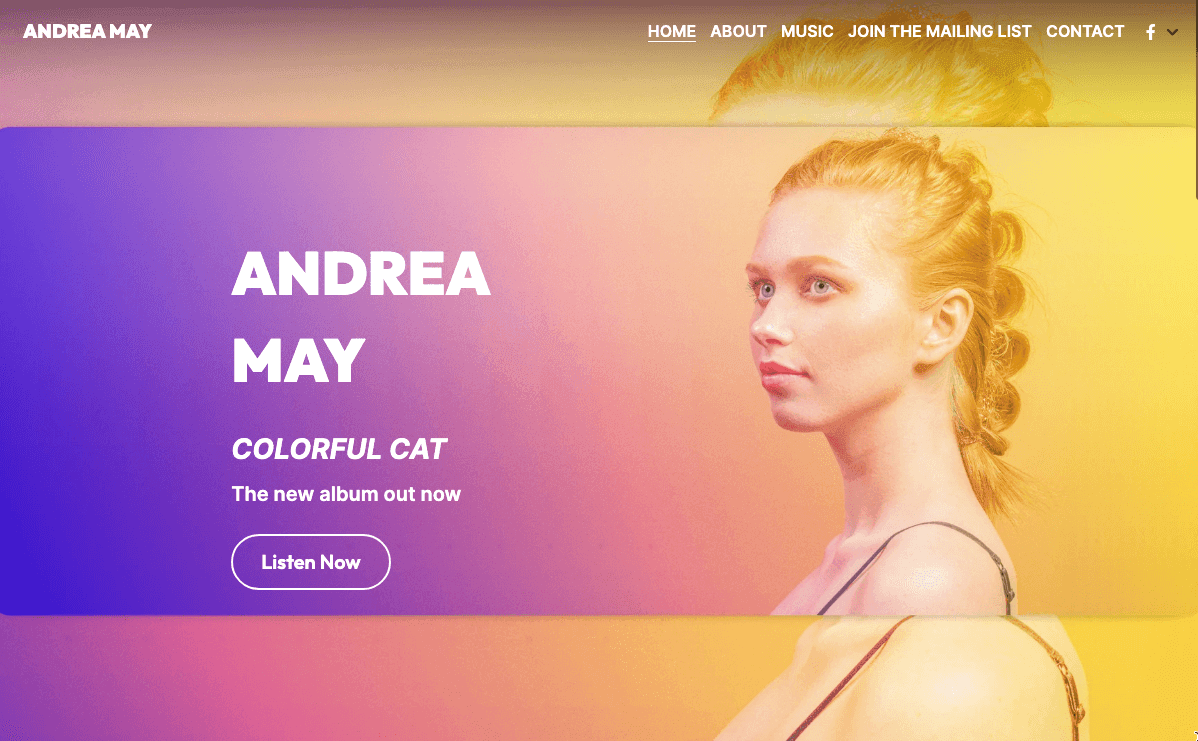Click the page's vertical scrollbar thumb
This screenshot has height=741, width=1198.
tap(1194, 99)
